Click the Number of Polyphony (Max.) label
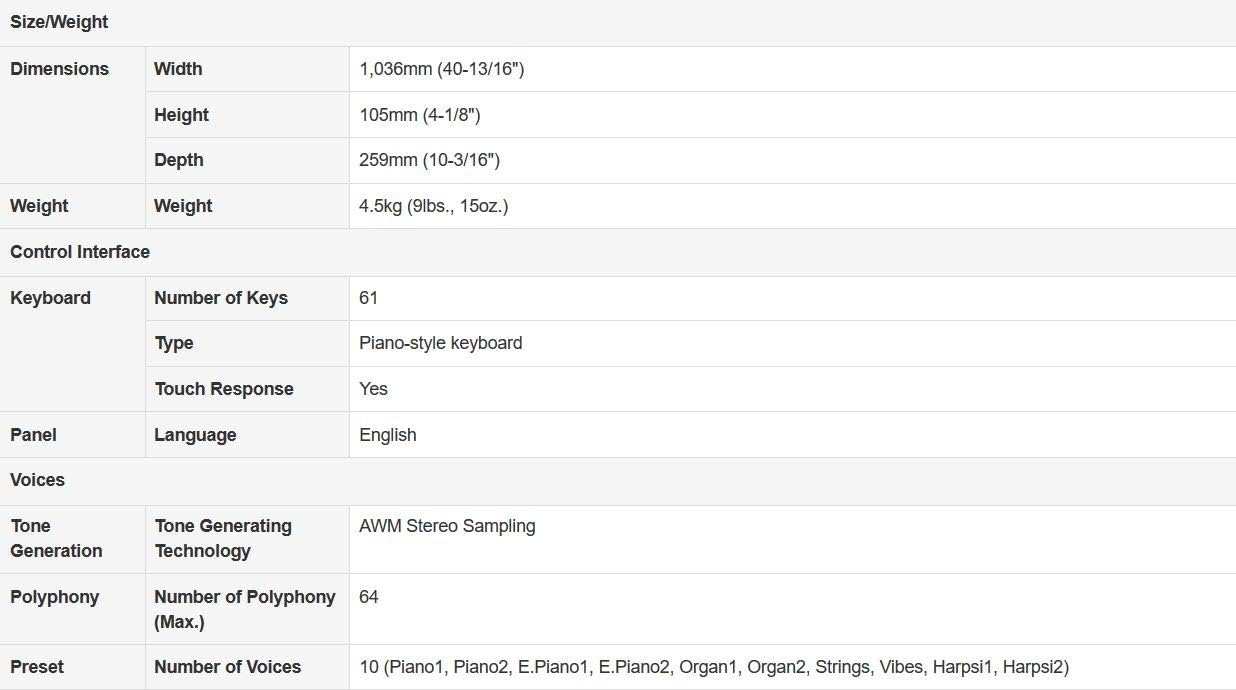This screenshot has width=1236, height=690. (x=244, y=609)
